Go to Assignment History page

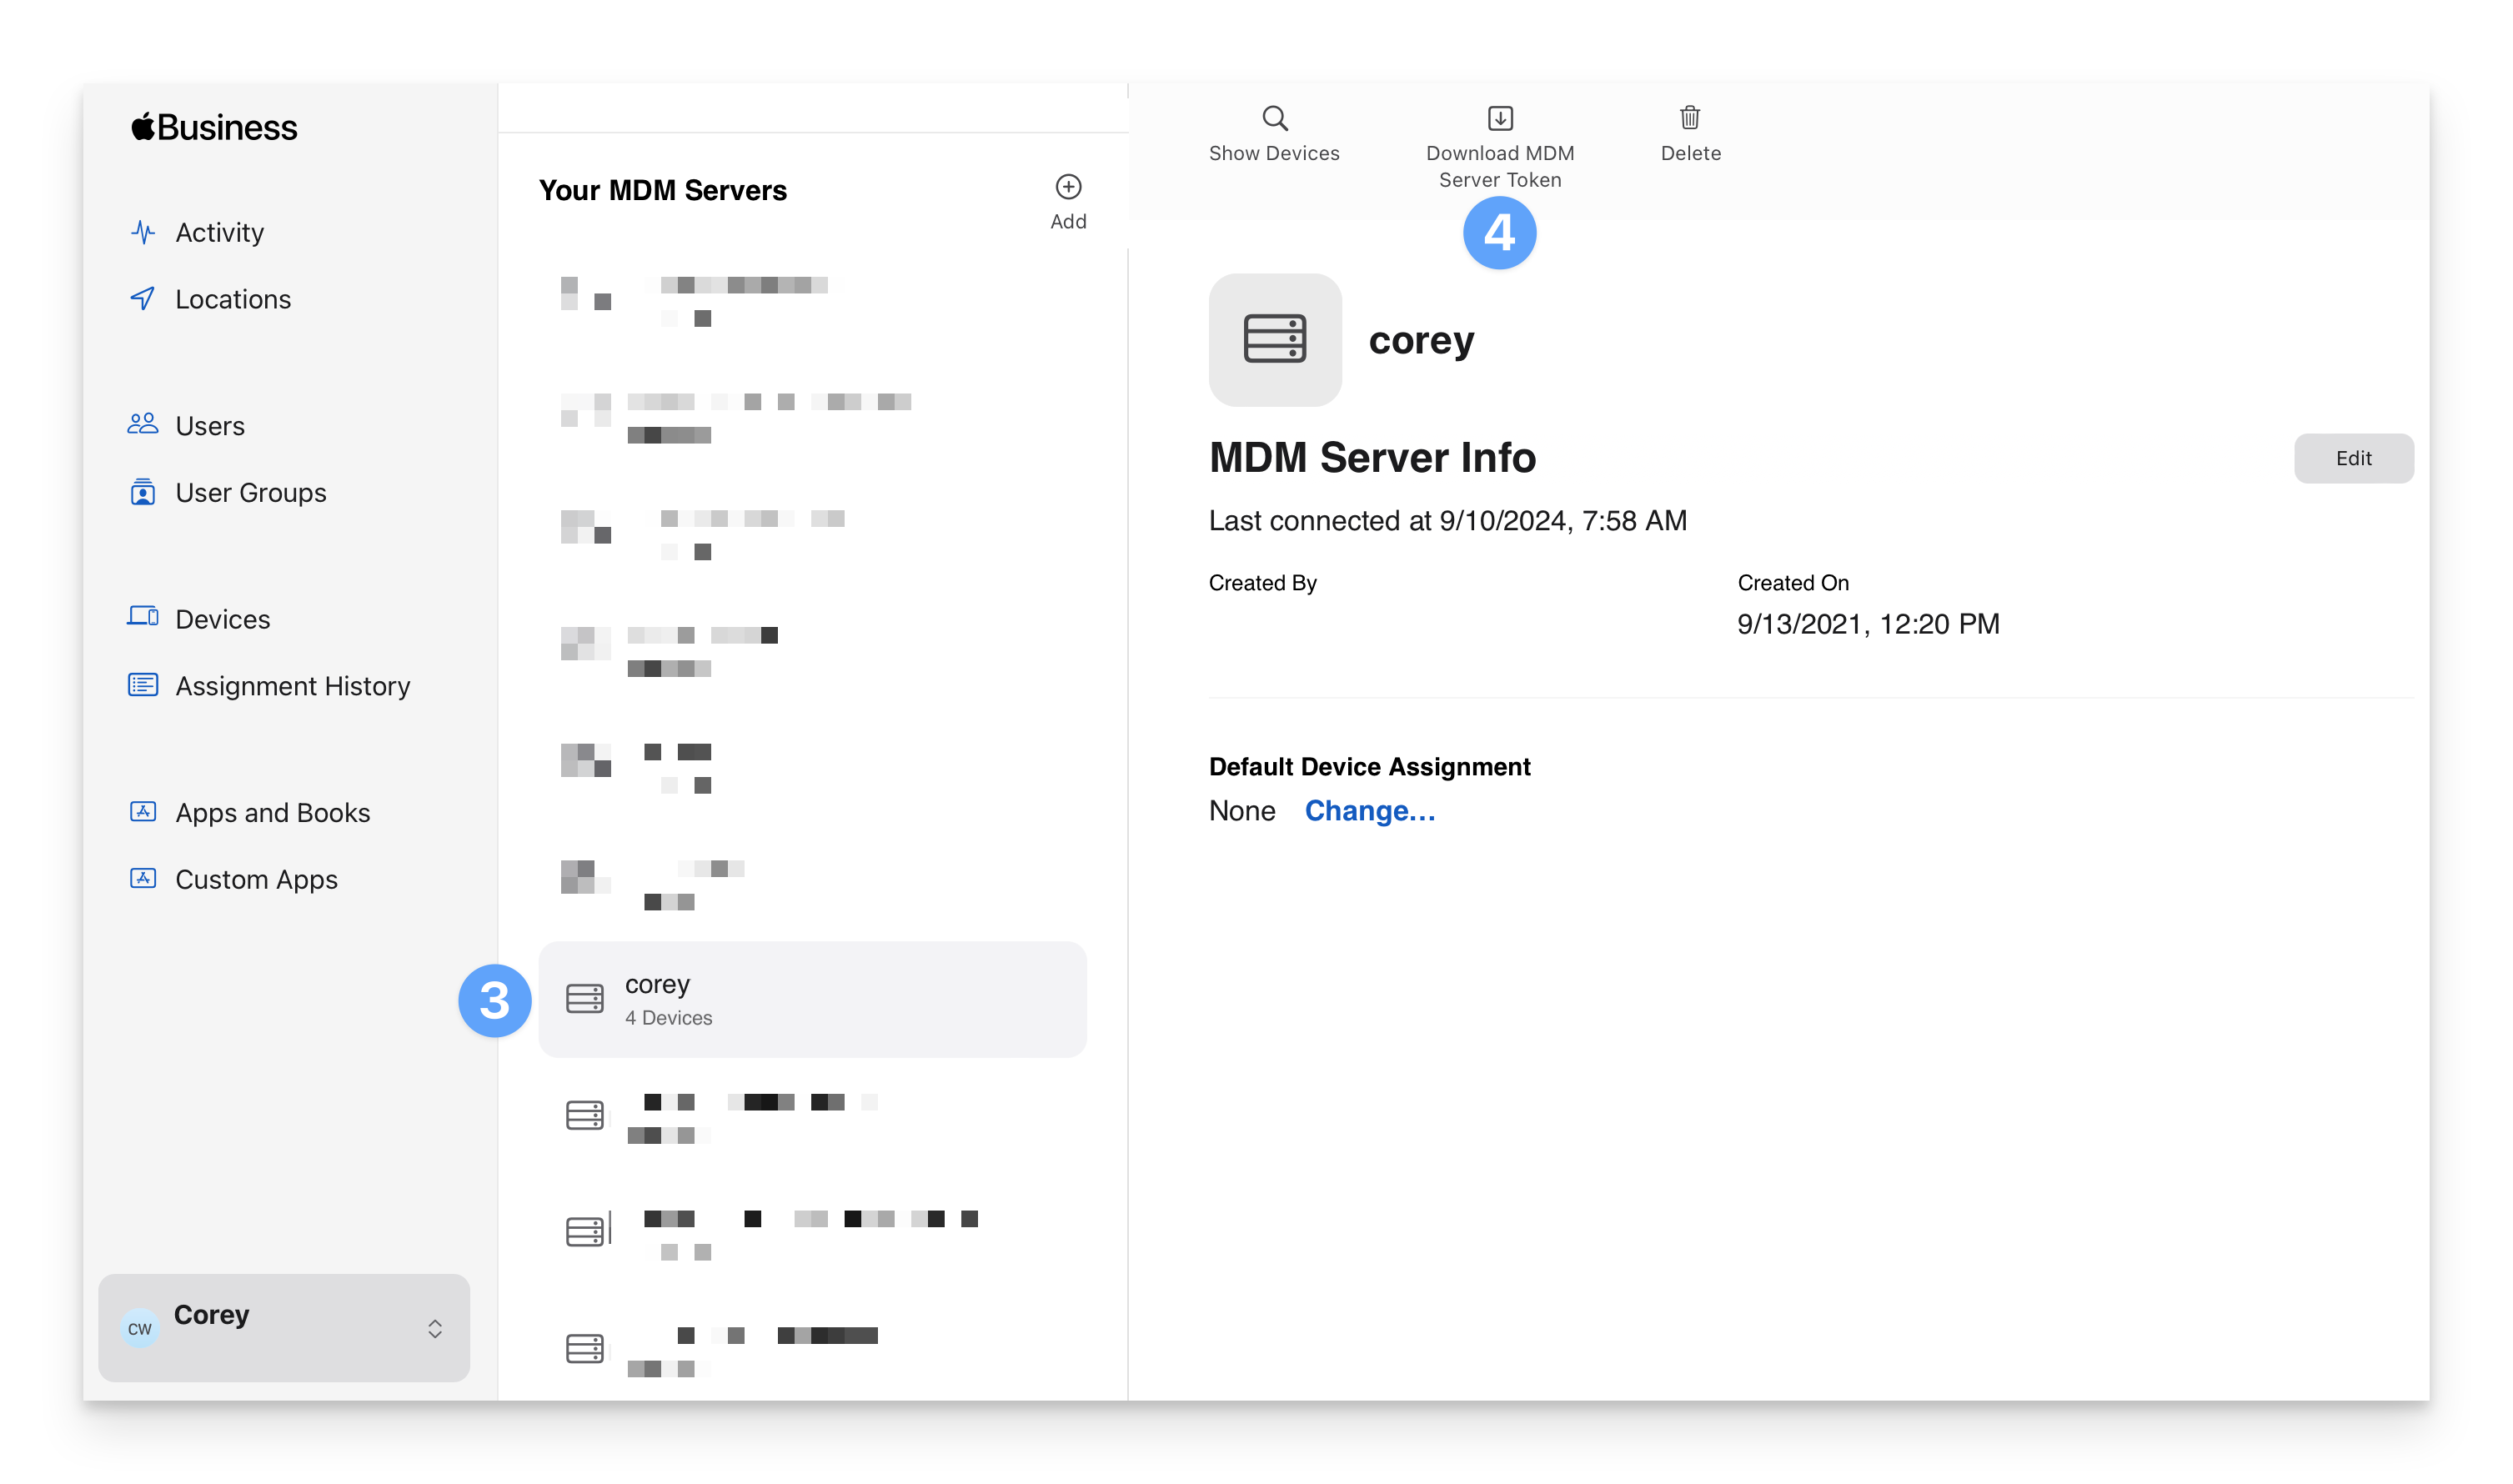click(292, 686)
